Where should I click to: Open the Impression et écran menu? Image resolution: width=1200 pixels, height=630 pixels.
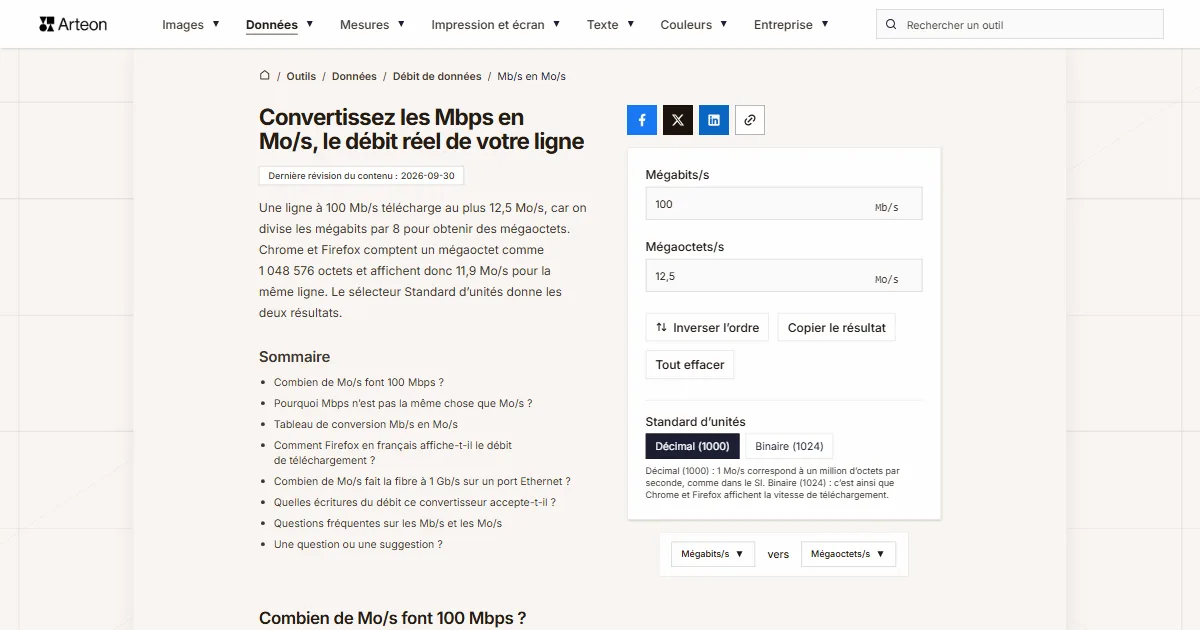(x=496, y=24)
